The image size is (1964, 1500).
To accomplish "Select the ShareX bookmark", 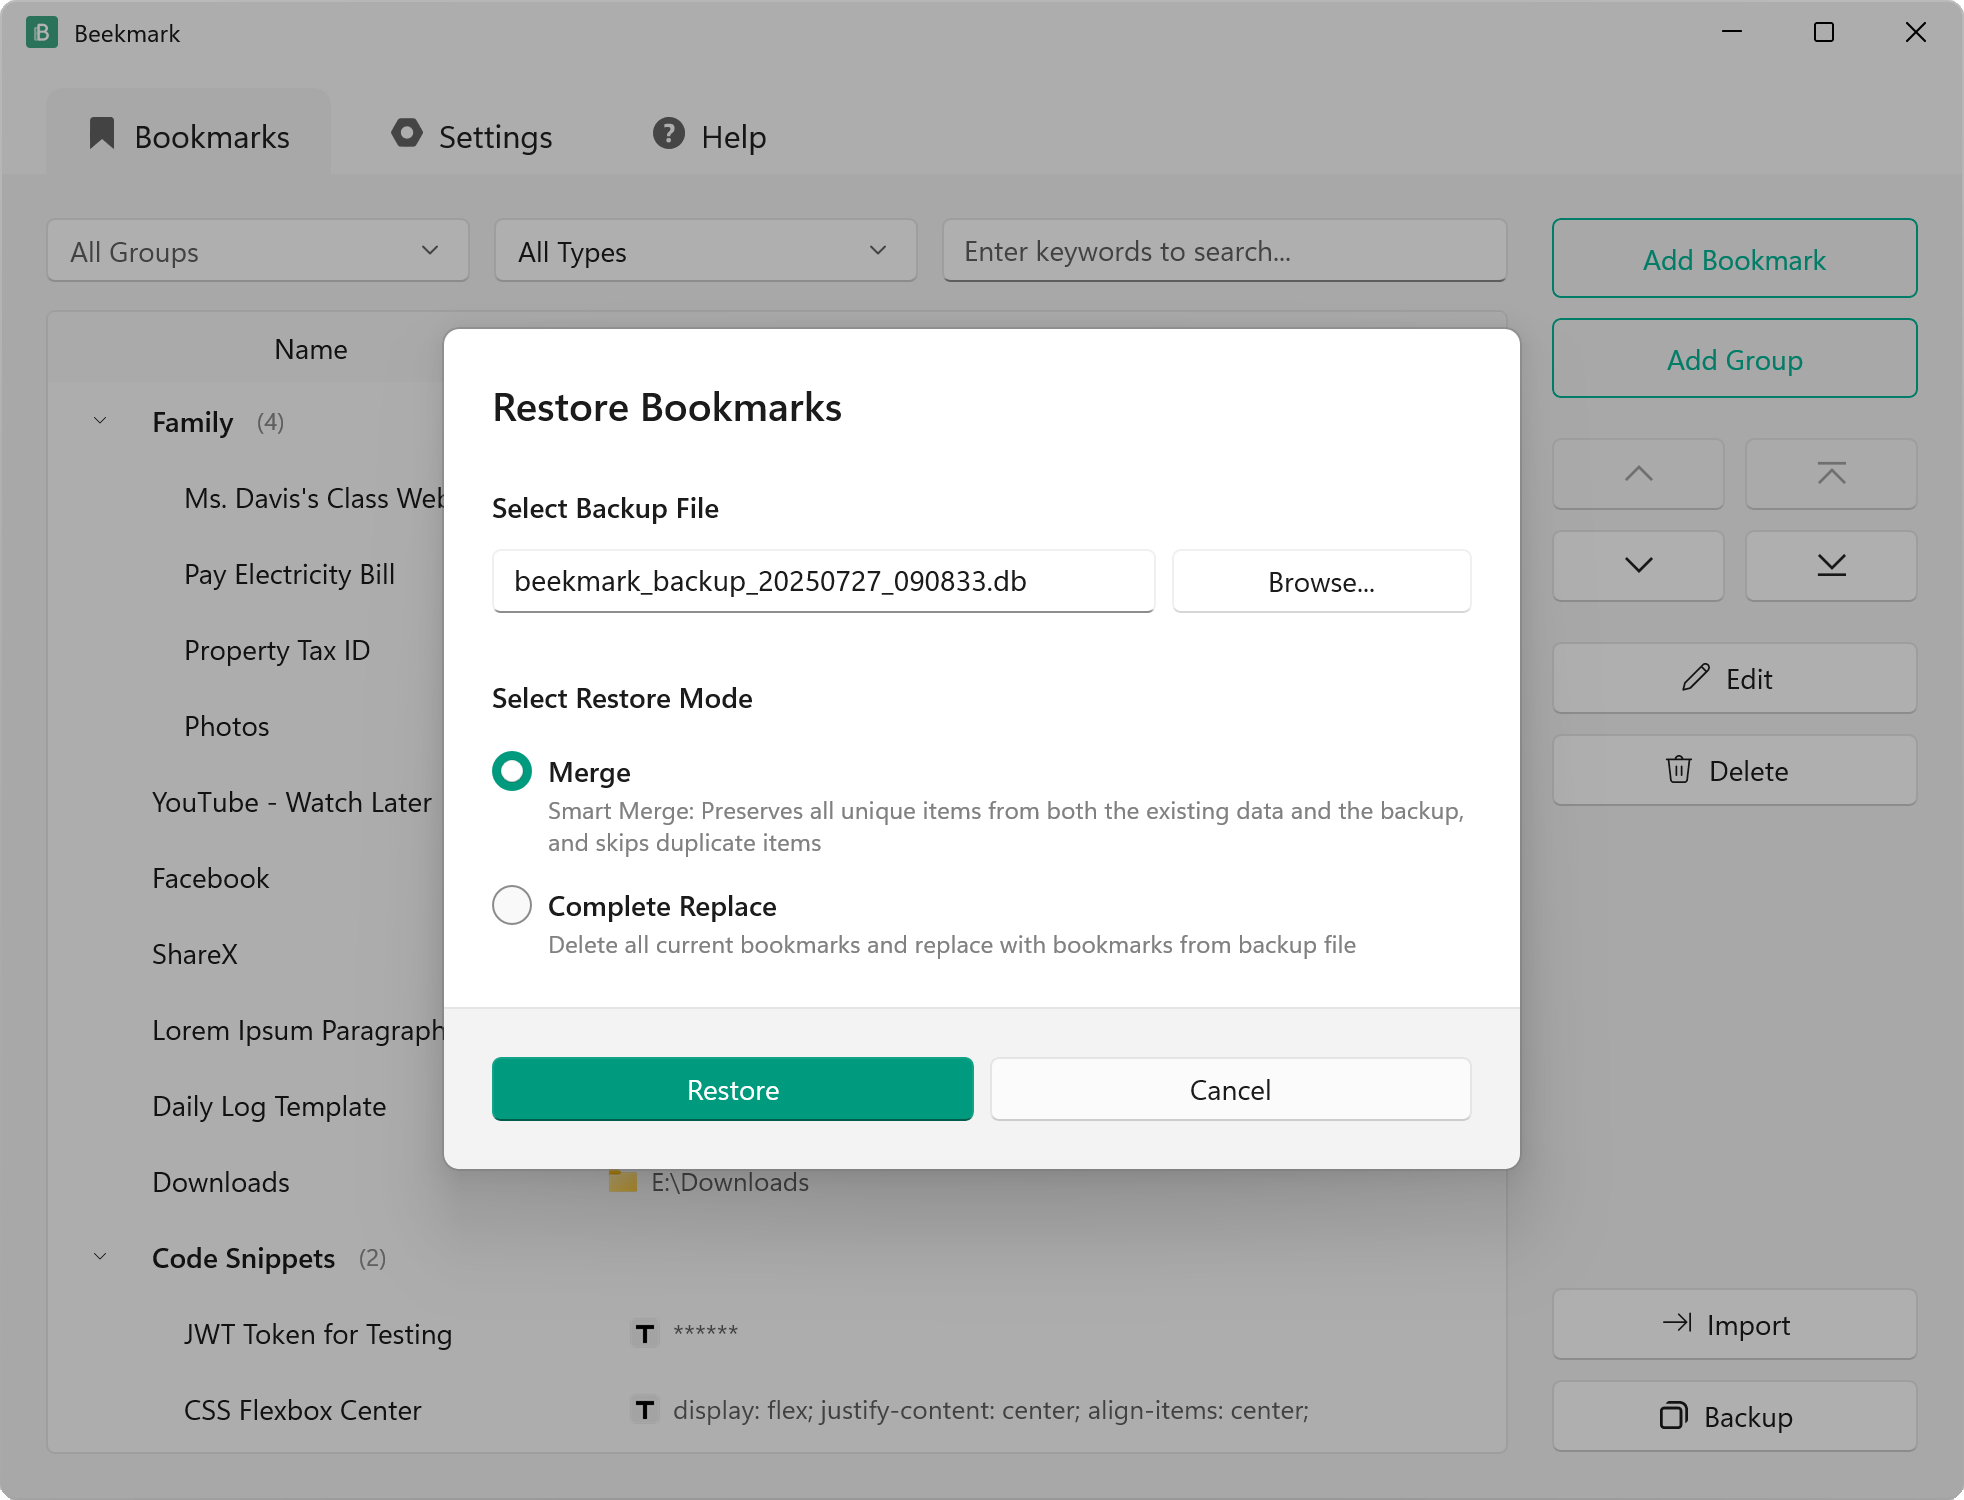I will [195, 954].
